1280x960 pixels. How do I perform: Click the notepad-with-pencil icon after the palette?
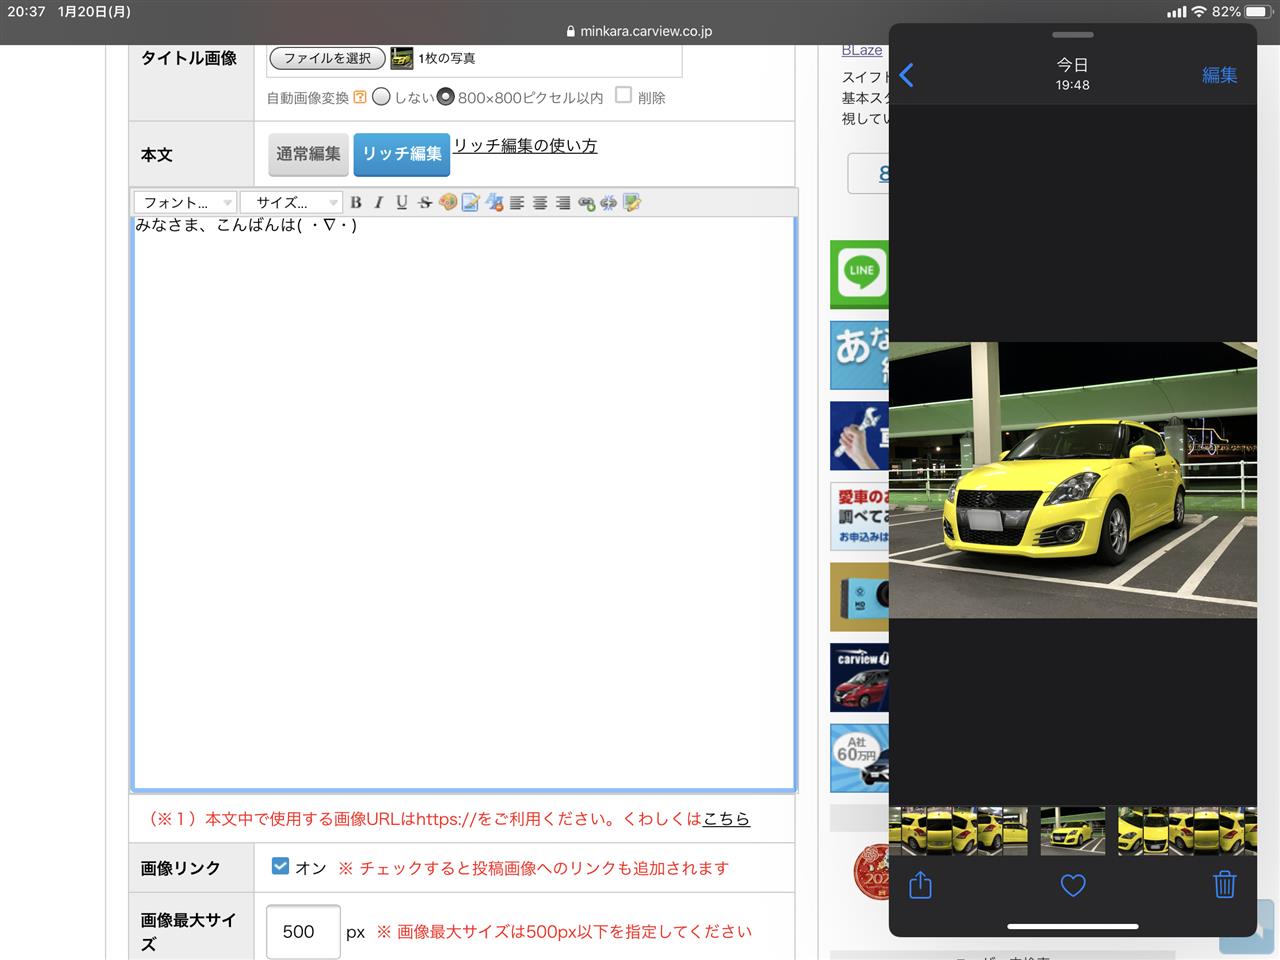(470, 202)
